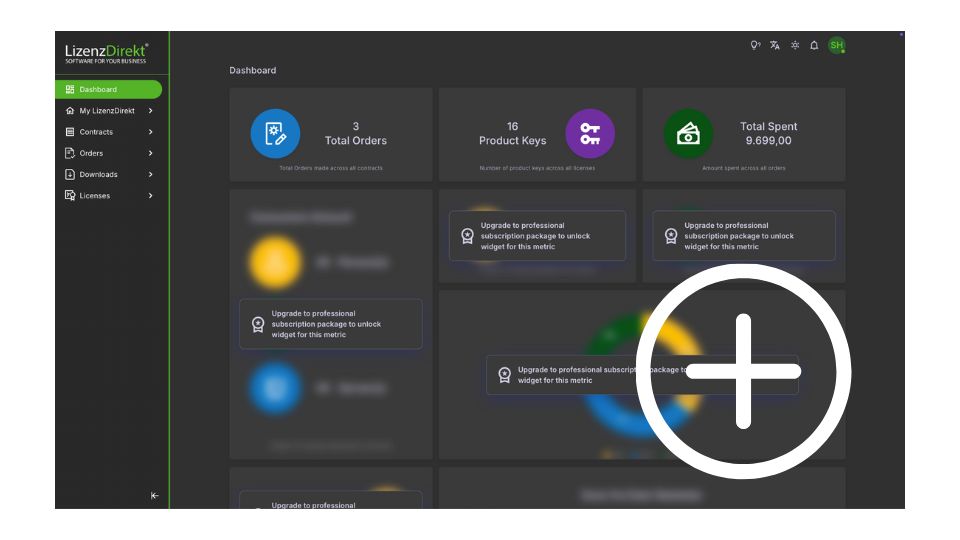The height and width of the screenshot is (540, 960).
Task: Open the Licenses sidebar item
Action: coord(95,196)
